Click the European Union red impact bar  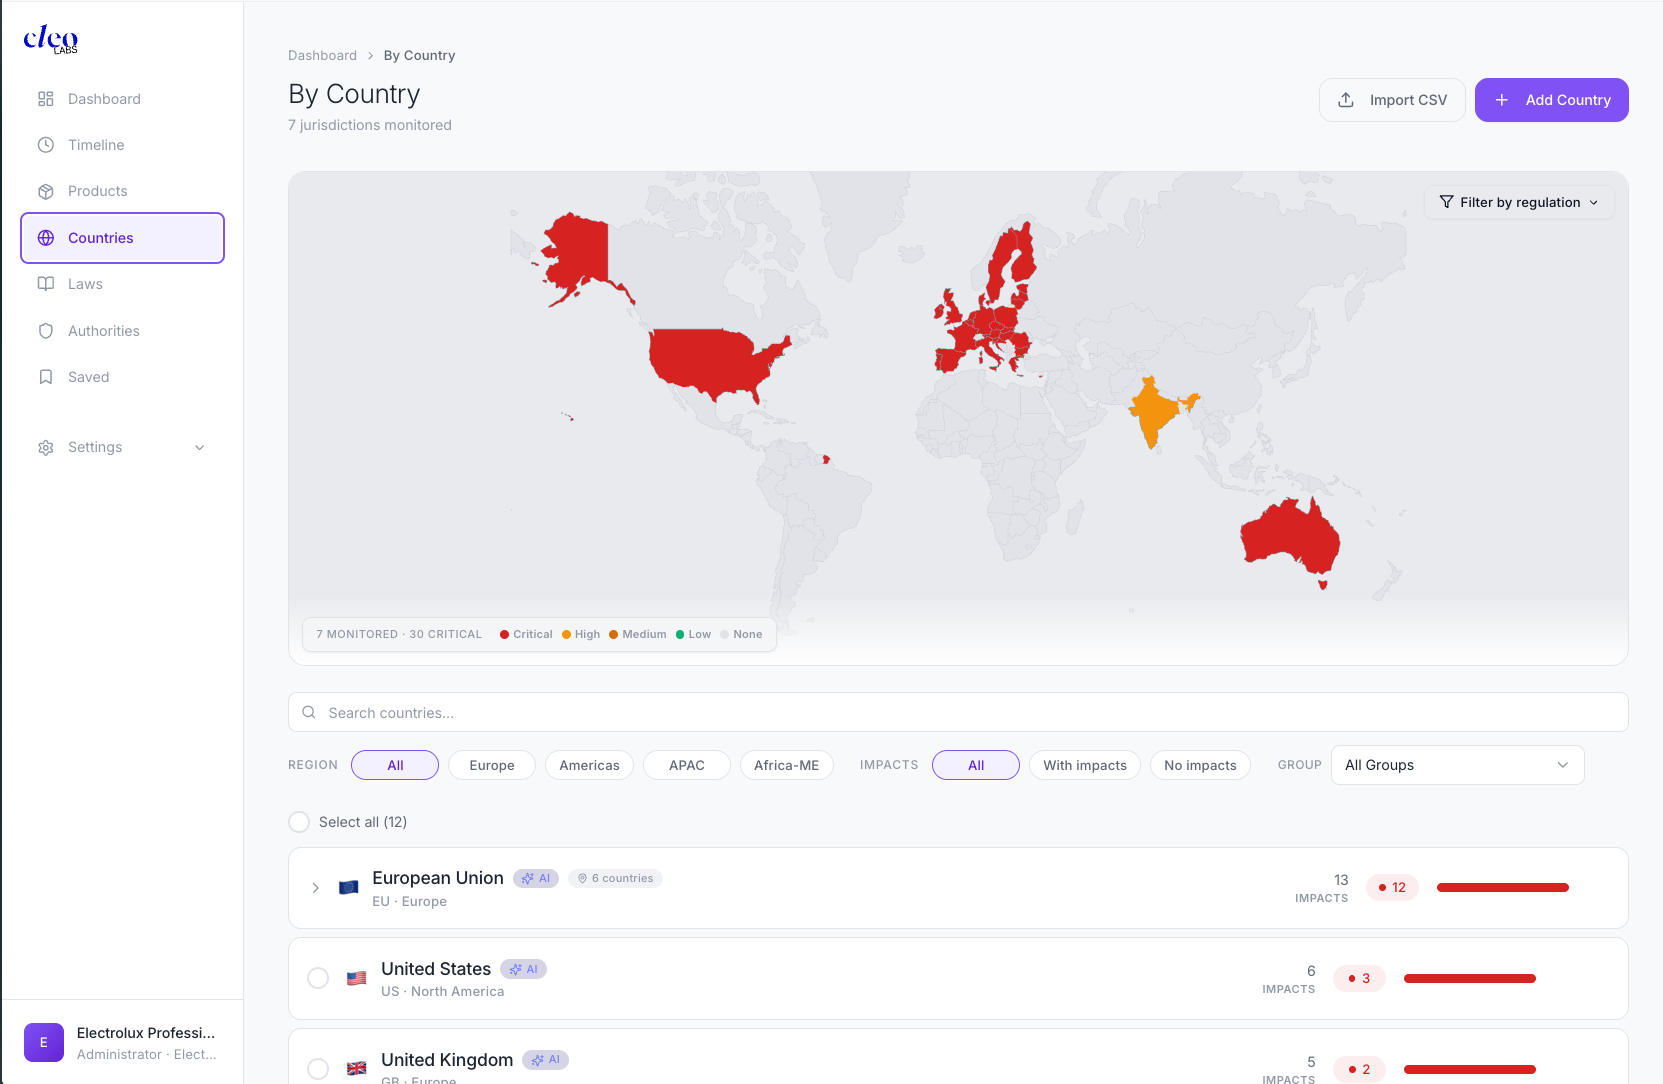coord(1502,887)
